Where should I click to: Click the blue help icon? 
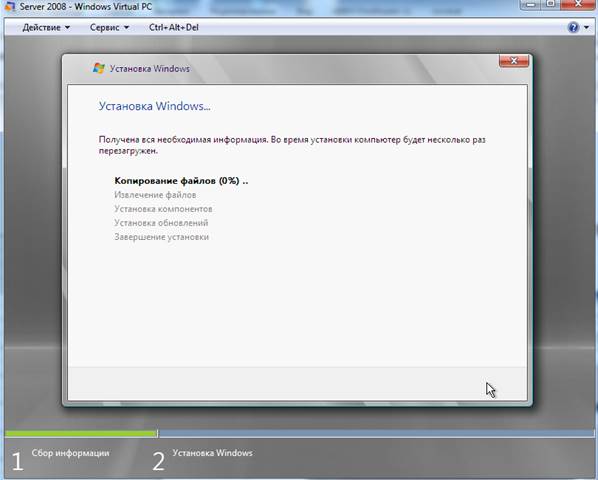pos(573,27)
